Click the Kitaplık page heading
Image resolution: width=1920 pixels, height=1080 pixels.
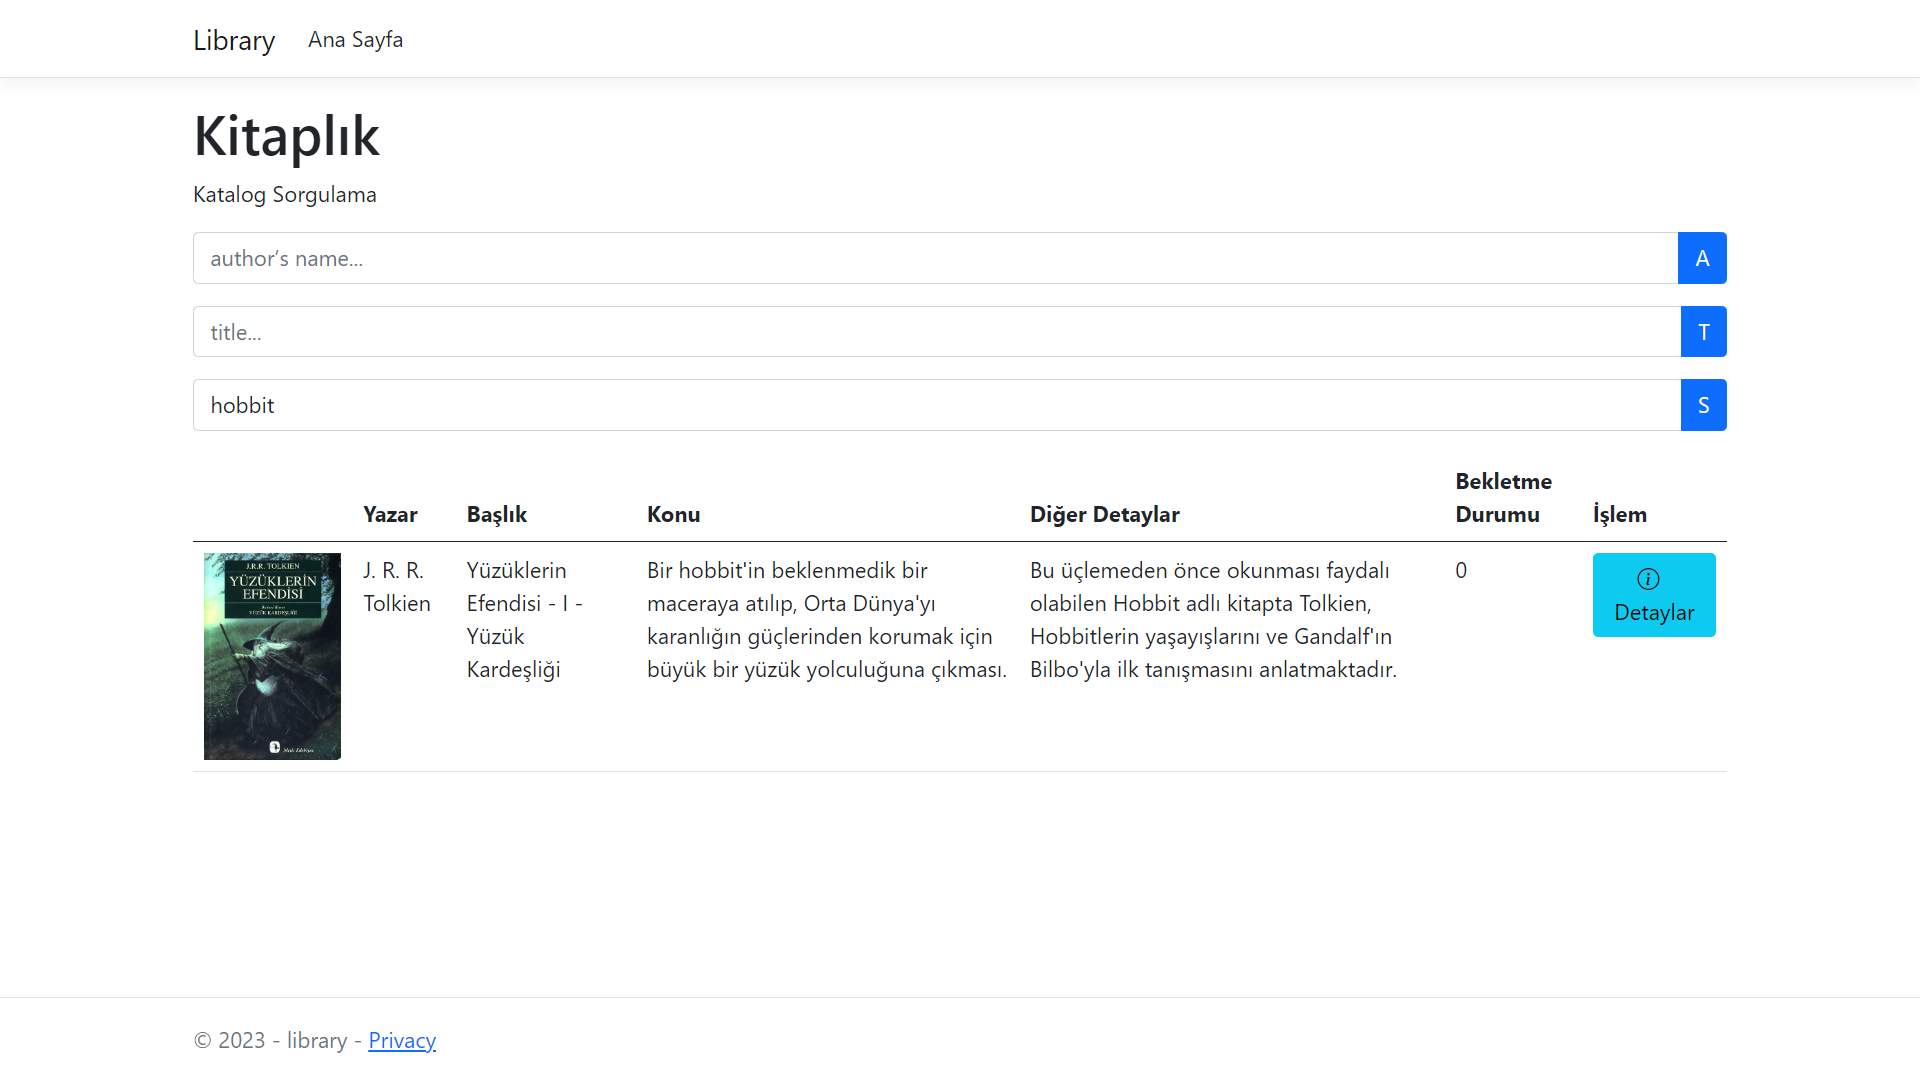coord(286,137)
